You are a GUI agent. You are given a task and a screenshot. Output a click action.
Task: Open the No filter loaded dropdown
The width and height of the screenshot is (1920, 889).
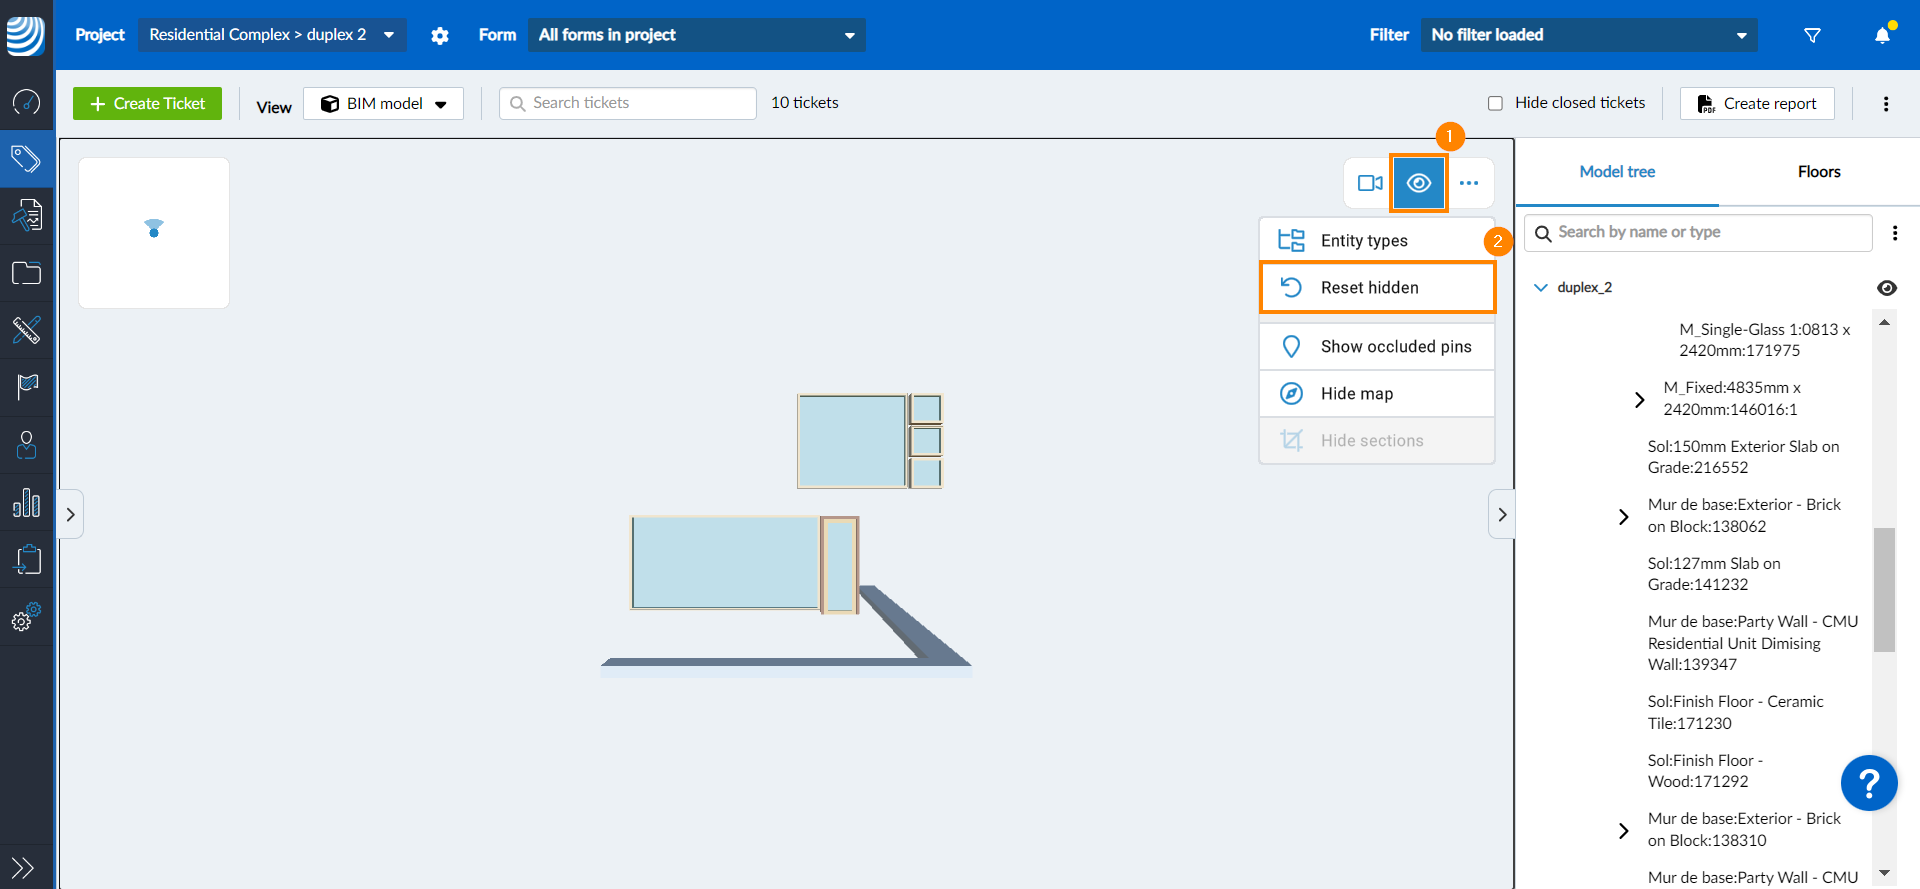click(x=1588, y=35)
